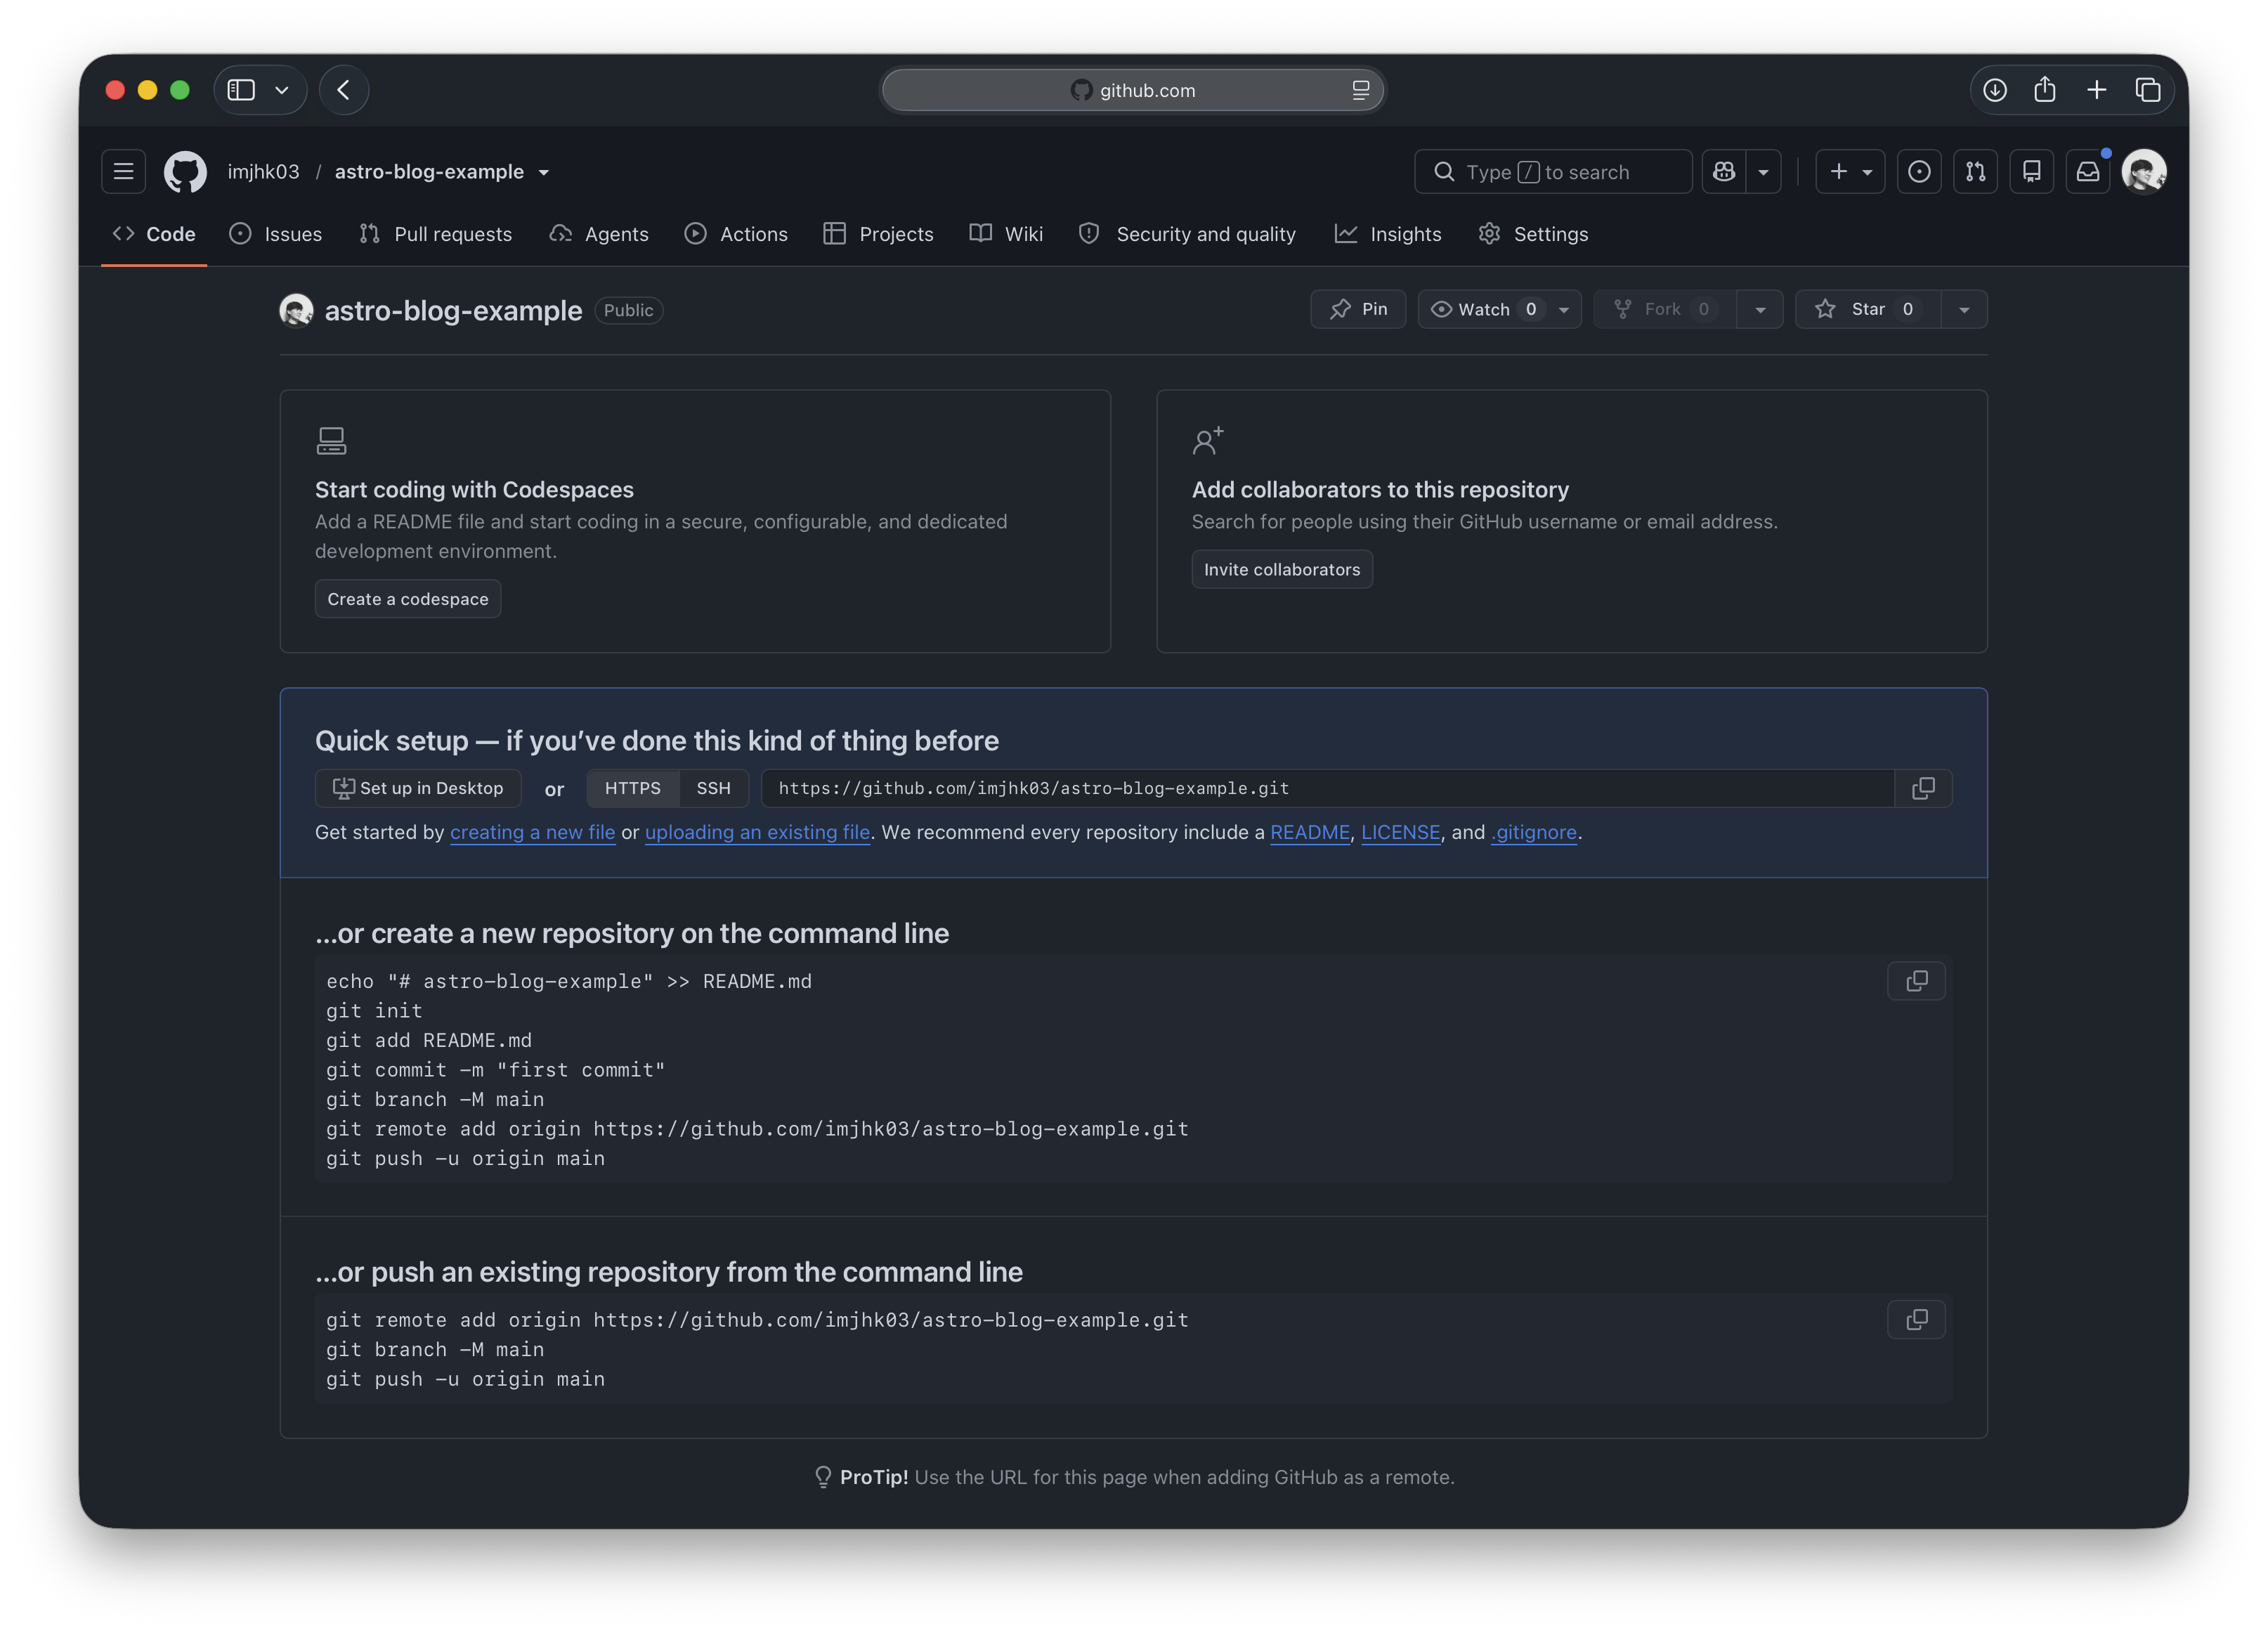Follow the creating a new file link
The image size is (2268, 1633).
[533, 832]
